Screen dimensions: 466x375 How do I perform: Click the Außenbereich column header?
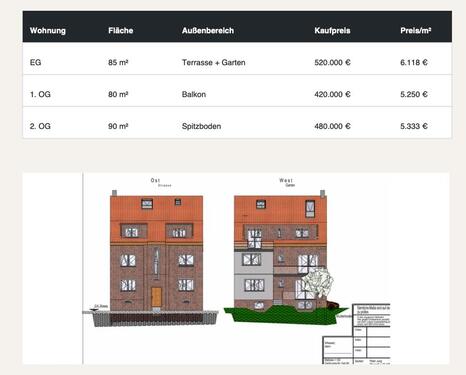[x=208, y=31]
